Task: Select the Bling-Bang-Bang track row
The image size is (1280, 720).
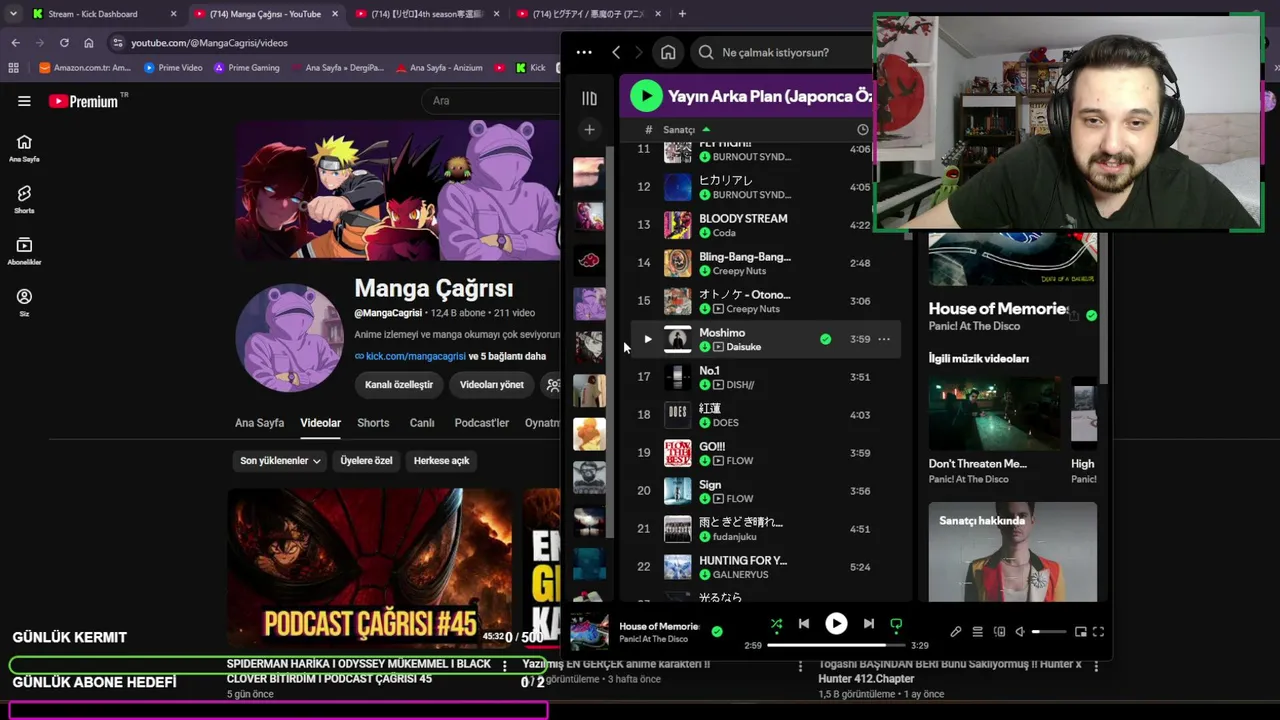Action: click(x=766, y=263)
